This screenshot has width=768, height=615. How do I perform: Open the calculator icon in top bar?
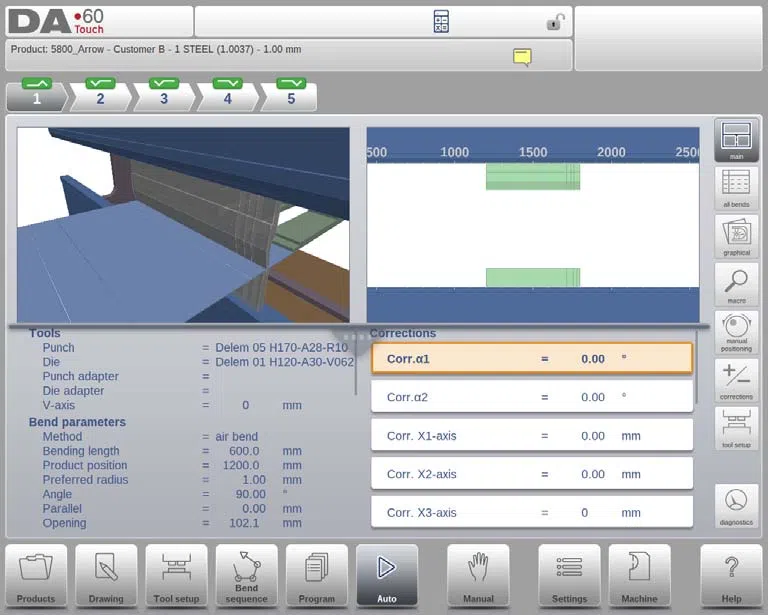441,22
